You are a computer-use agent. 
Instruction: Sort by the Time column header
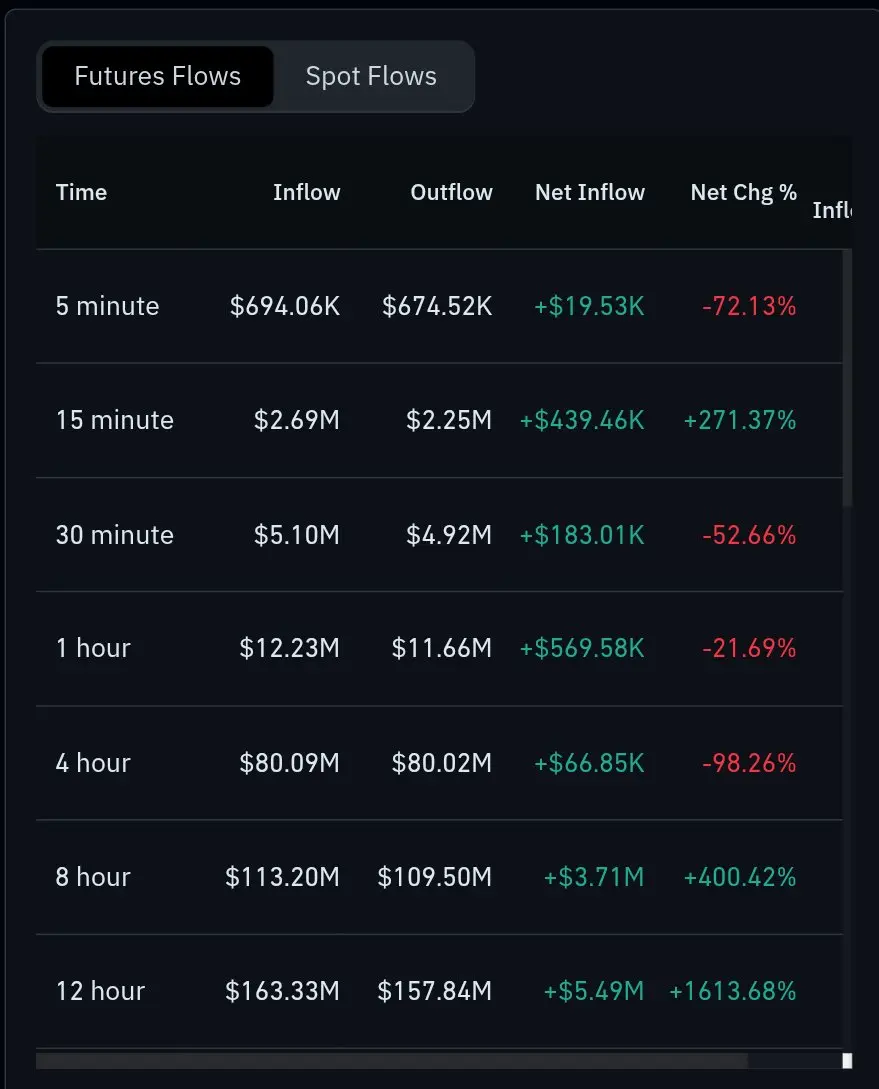81,192
